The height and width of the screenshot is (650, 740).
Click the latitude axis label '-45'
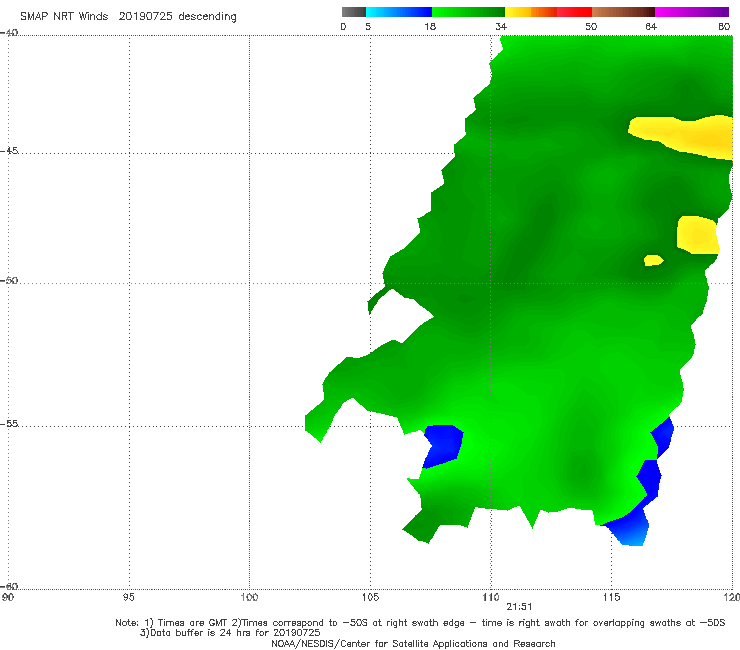point(9,151)
